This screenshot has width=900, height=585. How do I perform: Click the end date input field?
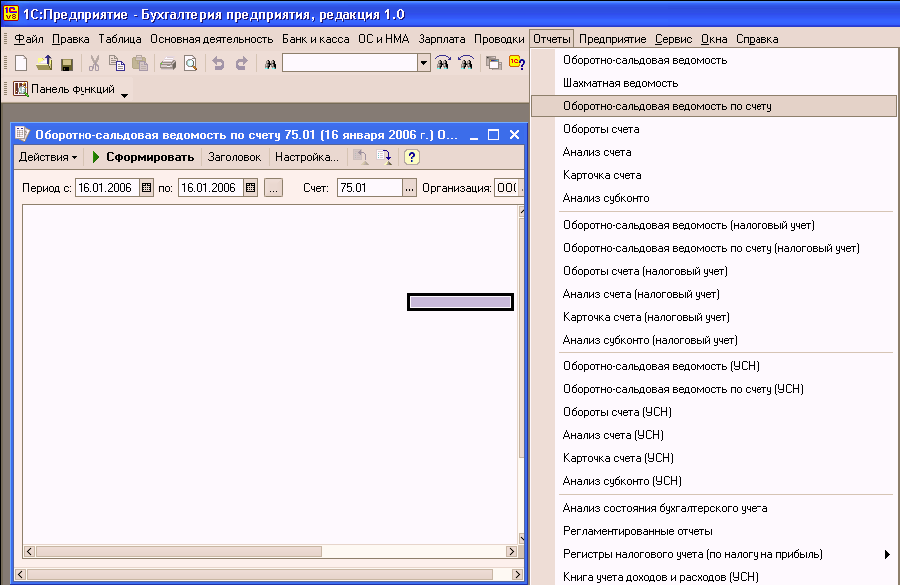pyautogui.click(x=210, y=187)
